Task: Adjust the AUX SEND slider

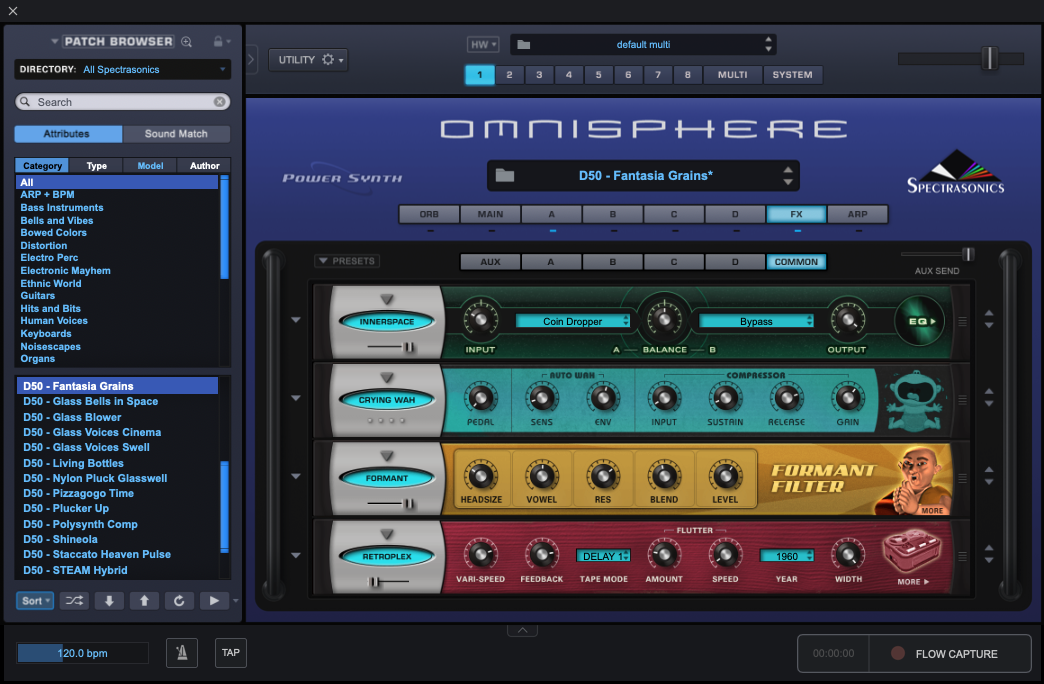Action: pyautogui.click(x=968, y=254)
